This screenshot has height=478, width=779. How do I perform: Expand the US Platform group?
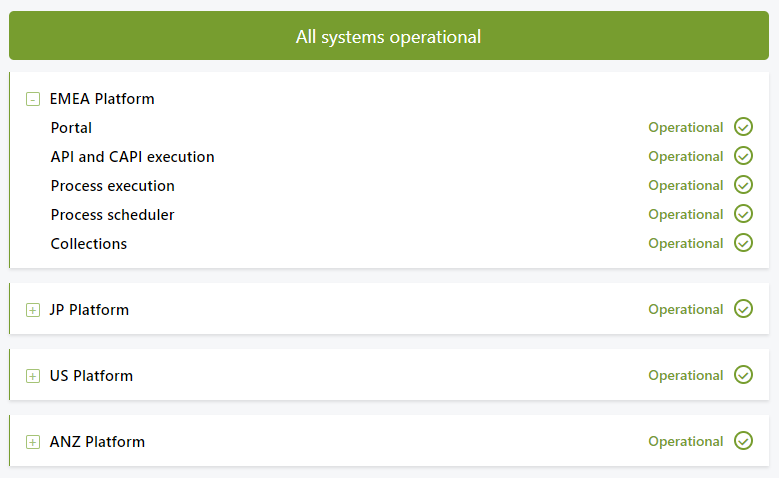33,376
